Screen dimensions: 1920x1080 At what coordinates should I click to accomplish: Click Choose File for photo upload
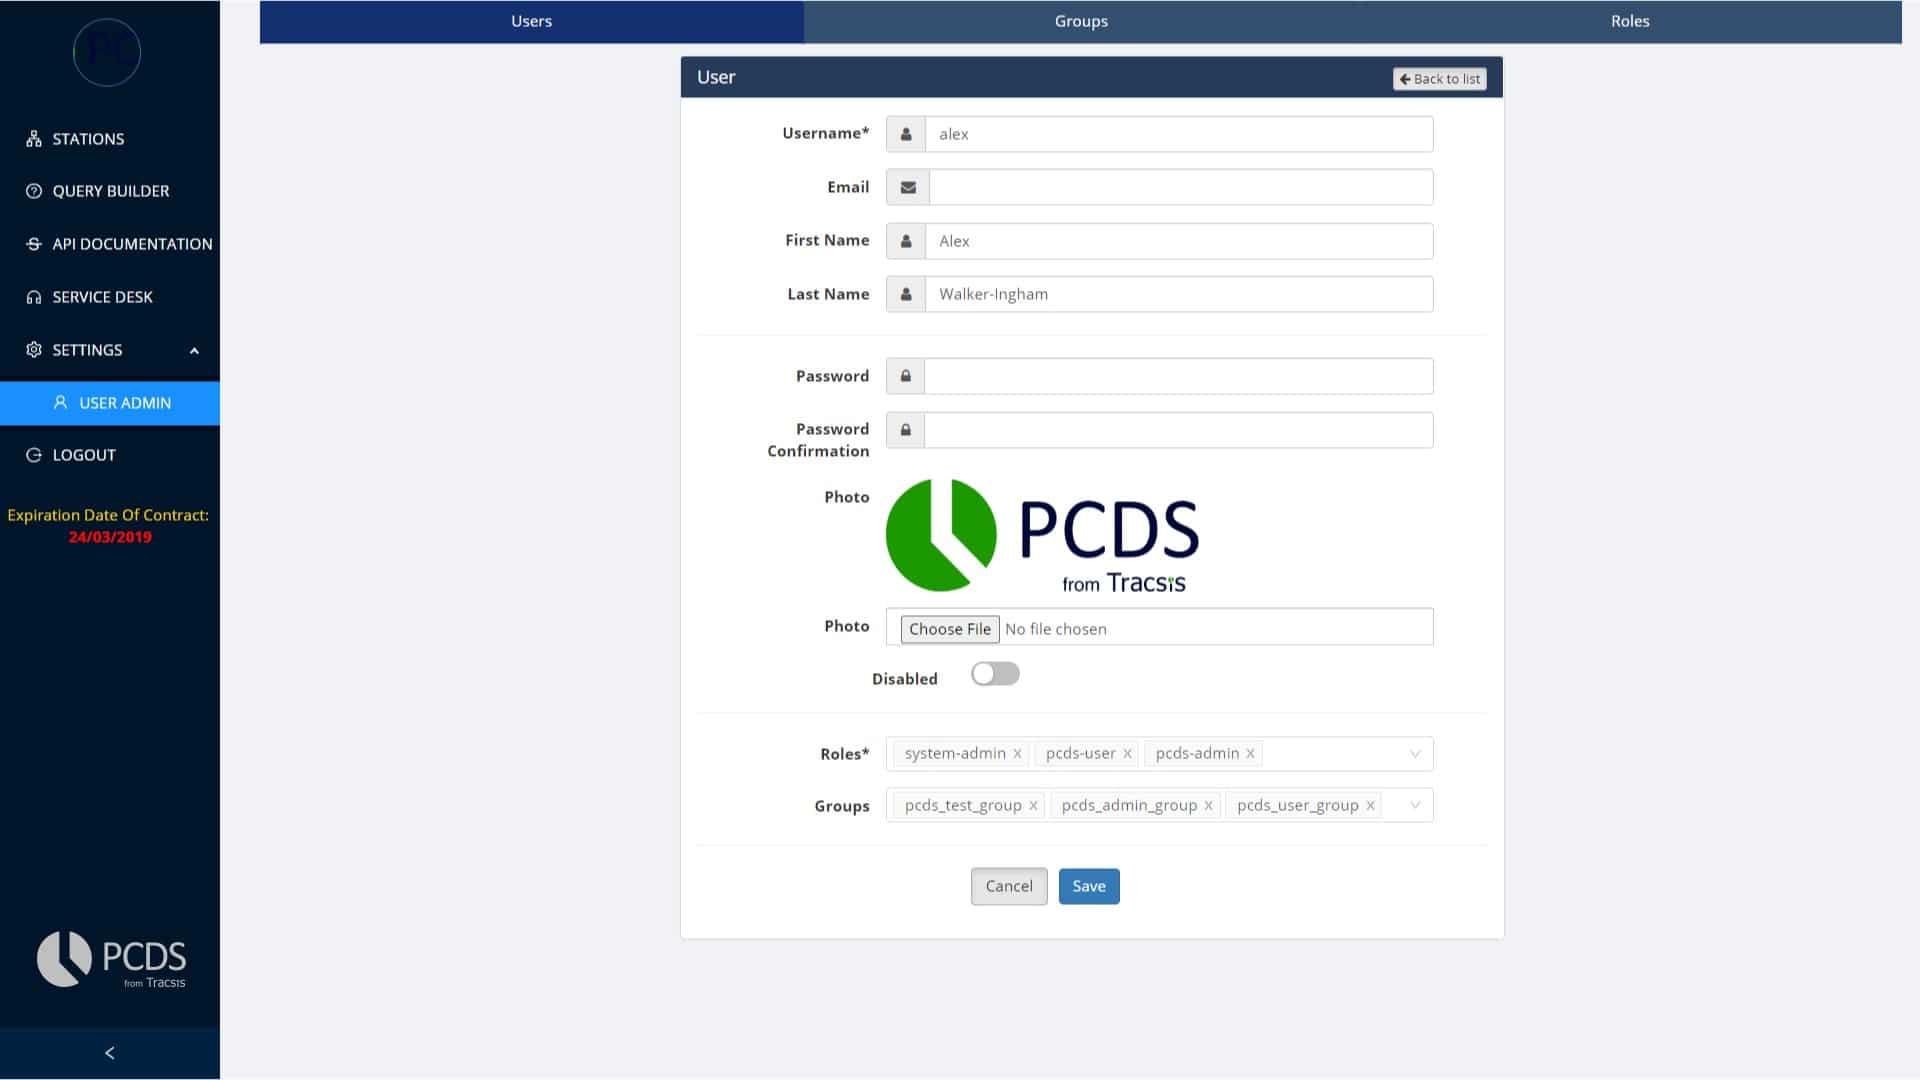(x=949, y=629)
